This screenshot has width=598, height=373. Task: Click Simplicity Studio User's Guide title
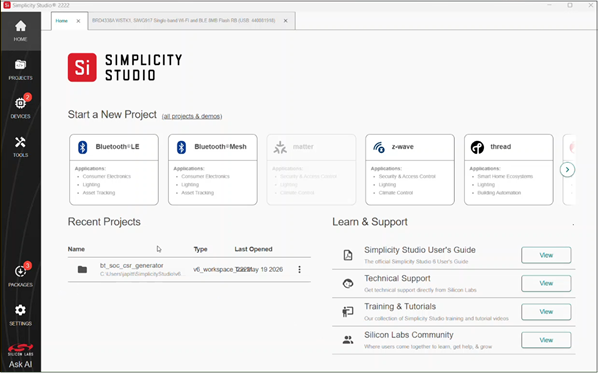pos(420,250)
